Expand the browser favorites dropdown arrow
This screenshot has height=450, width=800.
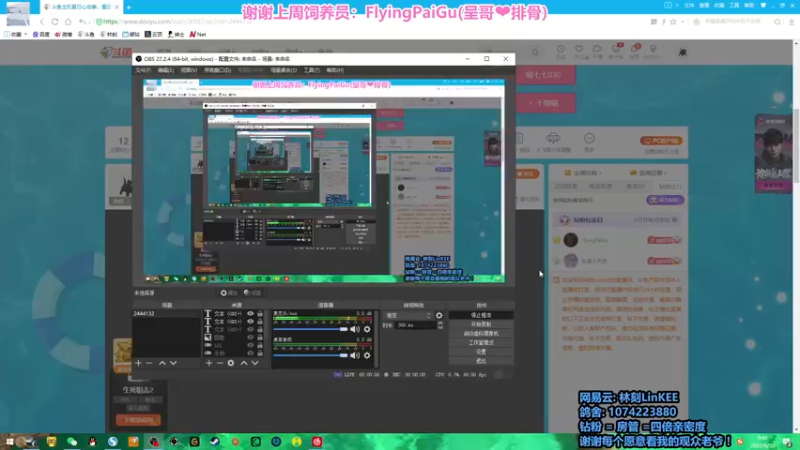pos(26,34)
